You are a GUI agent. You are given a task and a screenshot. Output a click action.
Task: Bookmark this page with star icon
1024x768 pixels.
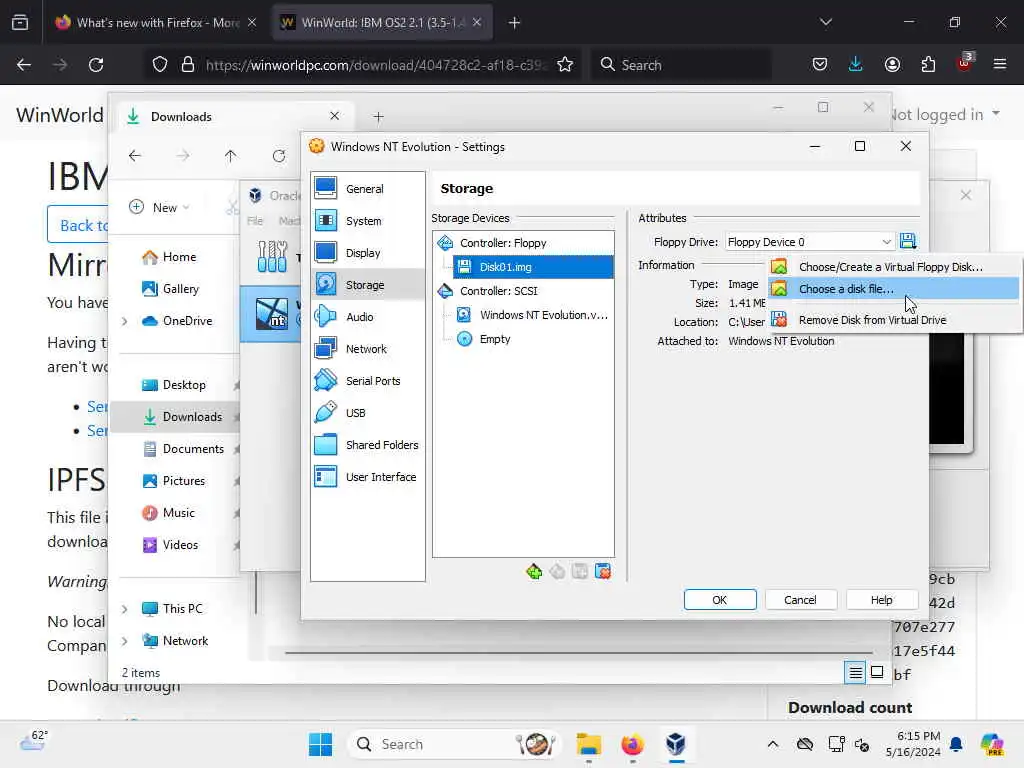[x=565, y=65]
